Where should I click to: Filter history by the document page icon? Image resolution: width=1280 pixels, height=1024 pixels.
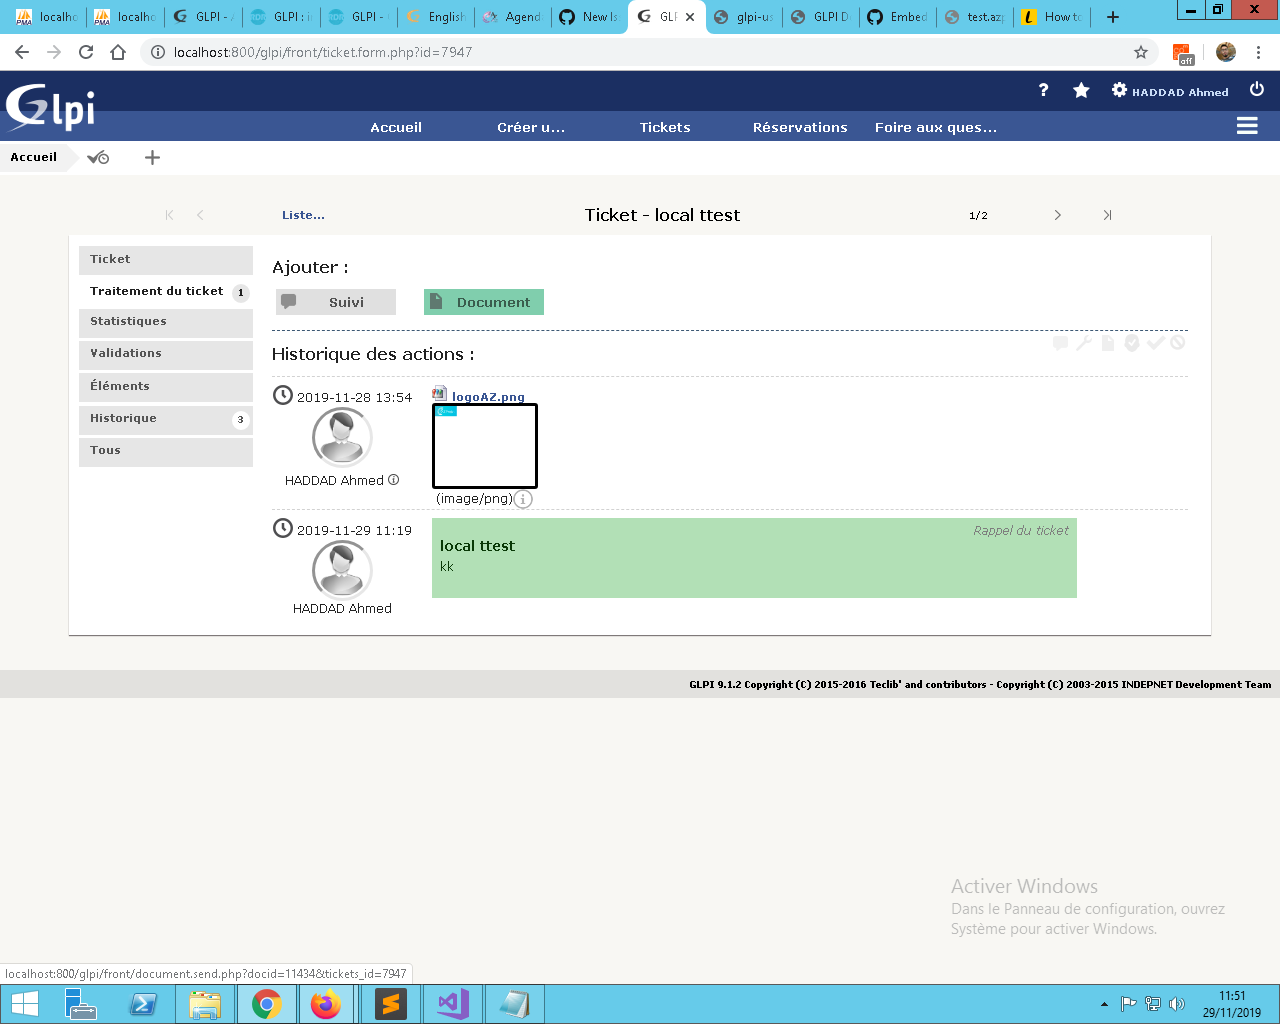coord(1108,343)
